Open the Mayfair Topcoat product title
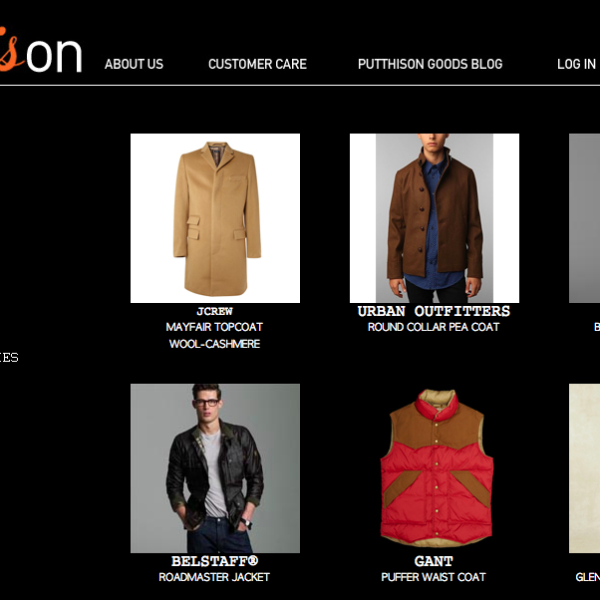This screenshot has height=600, width=600. (x=214, y=327)
